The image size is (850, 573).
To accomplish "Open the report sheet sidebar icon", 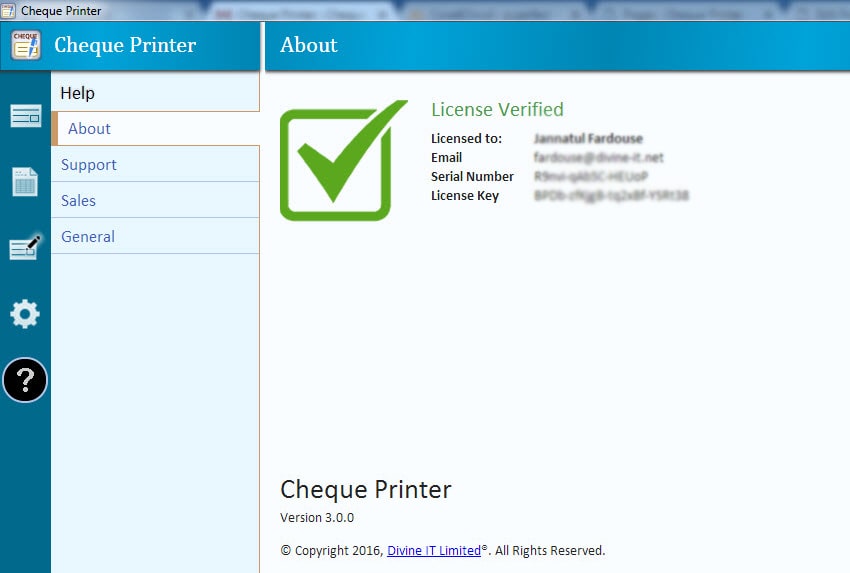I will coord(25,182).
